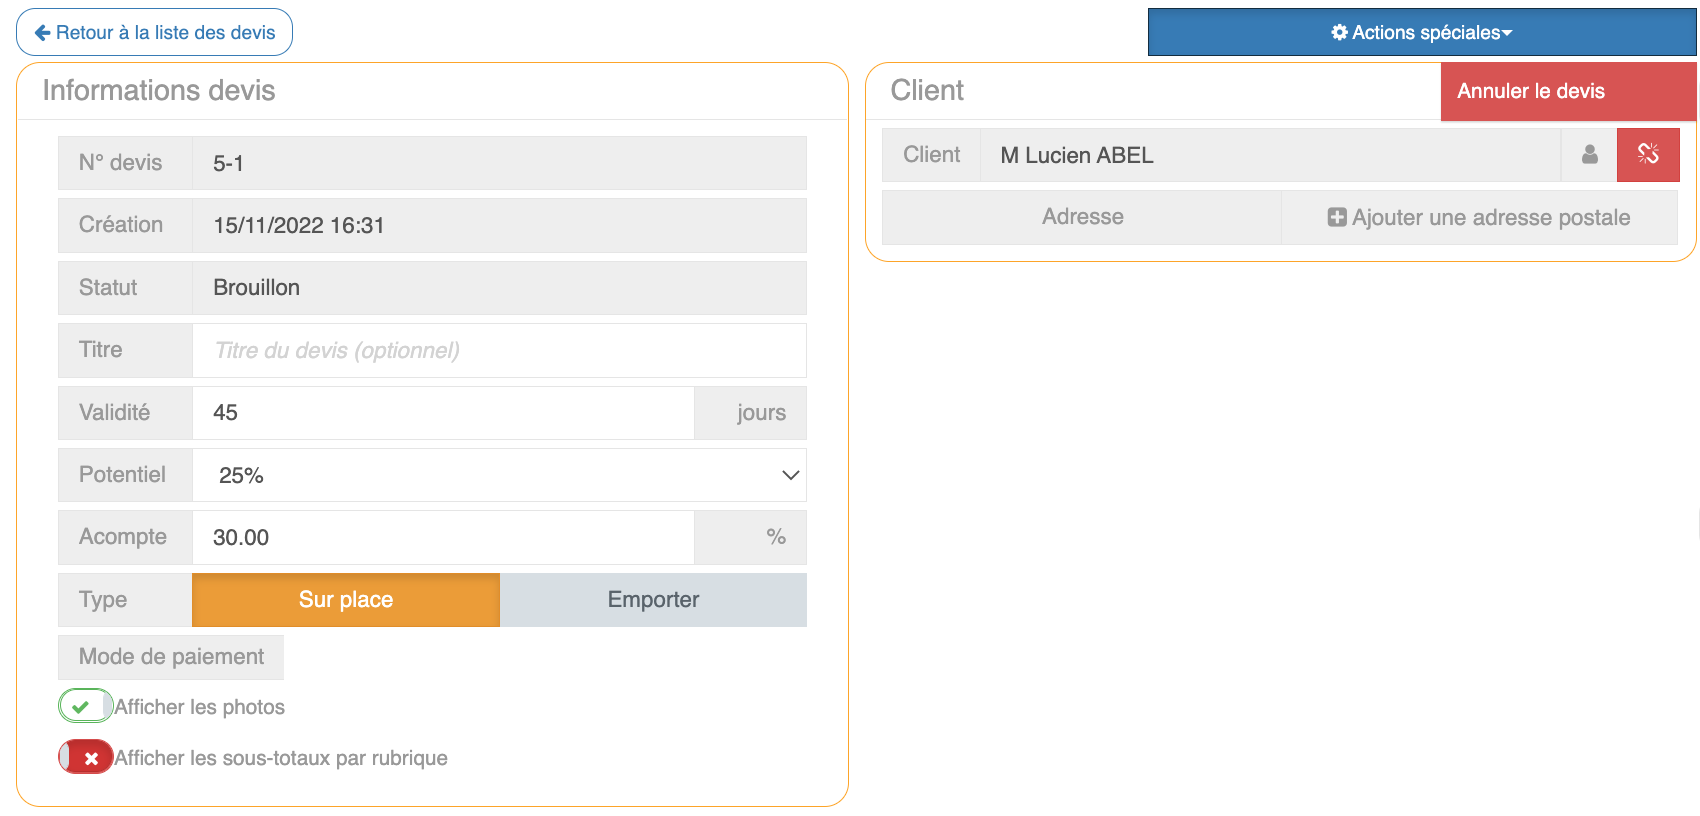Click the Validité days input field
The image size is (1700, 816).
(442, 412)
